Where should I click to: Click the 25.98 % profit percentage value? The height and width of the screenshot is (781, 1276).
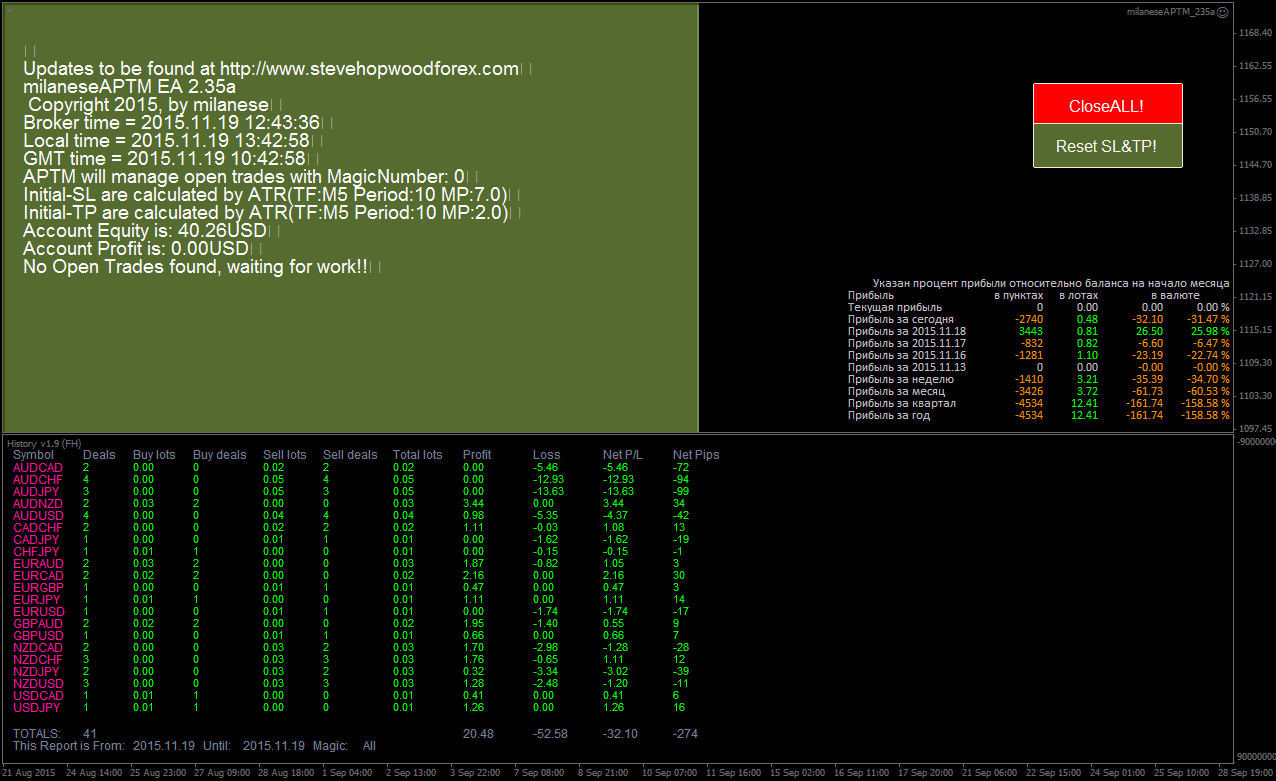click(1209, 331)
